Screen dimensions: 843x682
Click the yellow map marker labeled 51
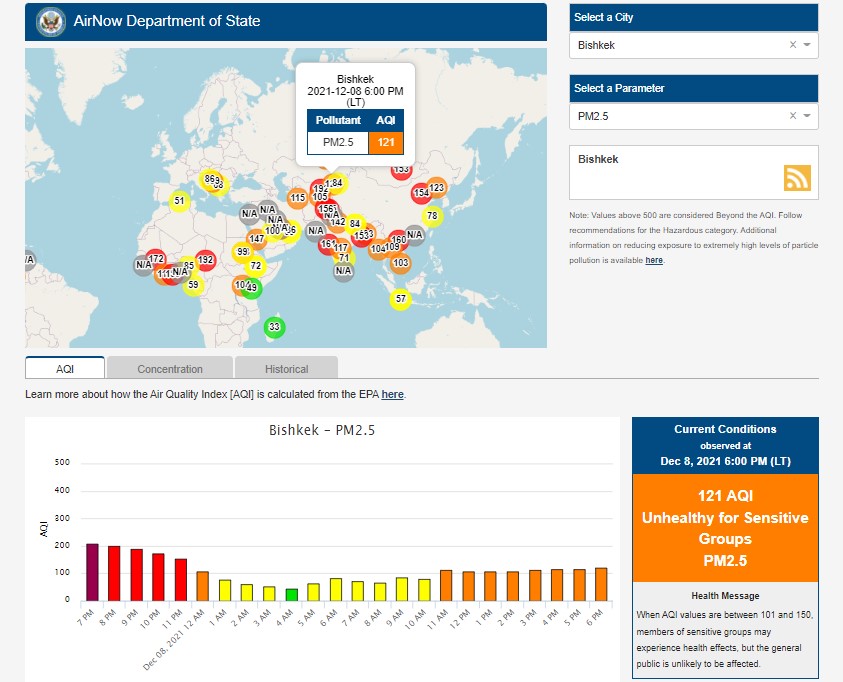click(x=179, y=201)
